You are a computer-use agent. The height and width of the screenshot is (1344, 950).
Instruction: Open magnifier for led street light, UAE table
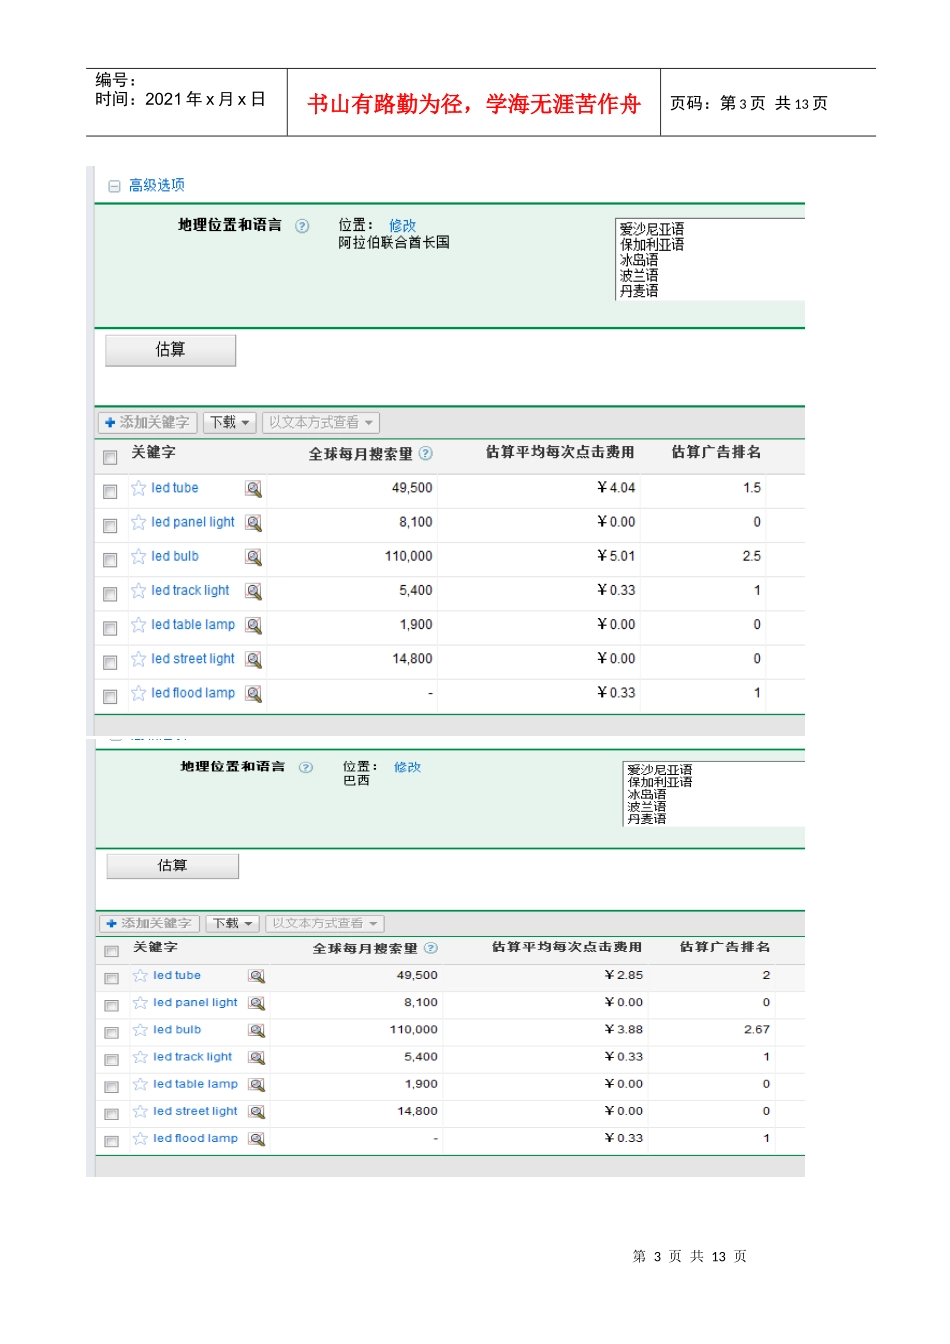pos(254,660)
